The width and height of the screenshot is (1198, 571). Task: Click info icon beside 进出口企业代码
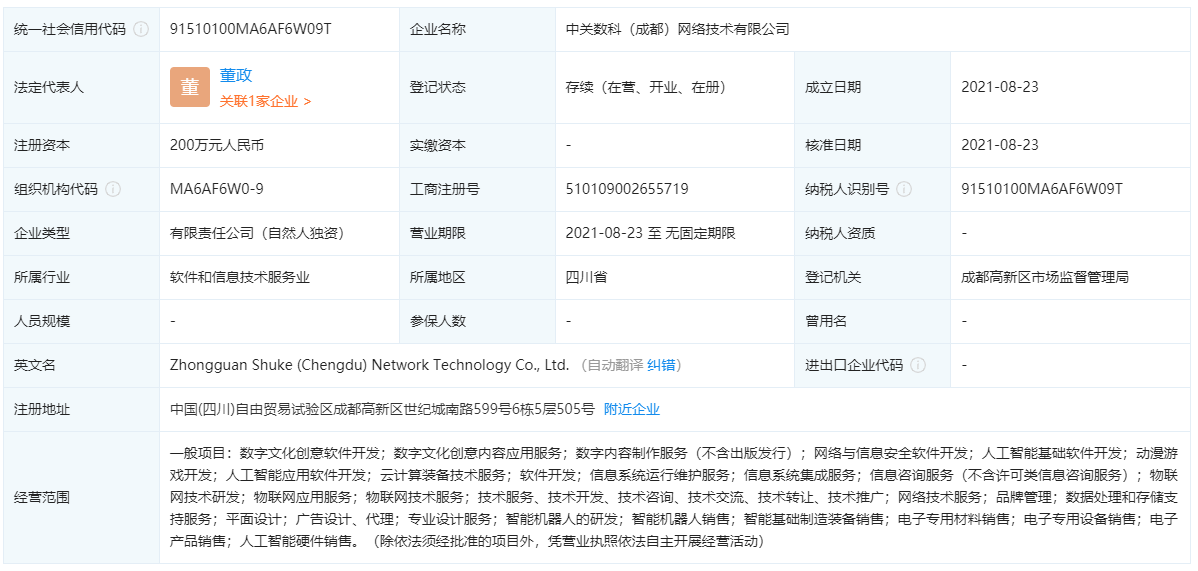tap(918, 365)
